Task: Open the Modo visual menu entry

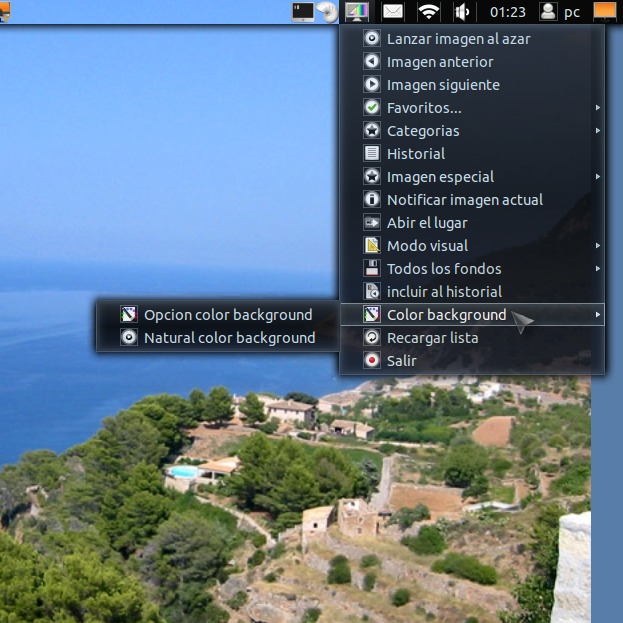Action: (x=472, y=246)
